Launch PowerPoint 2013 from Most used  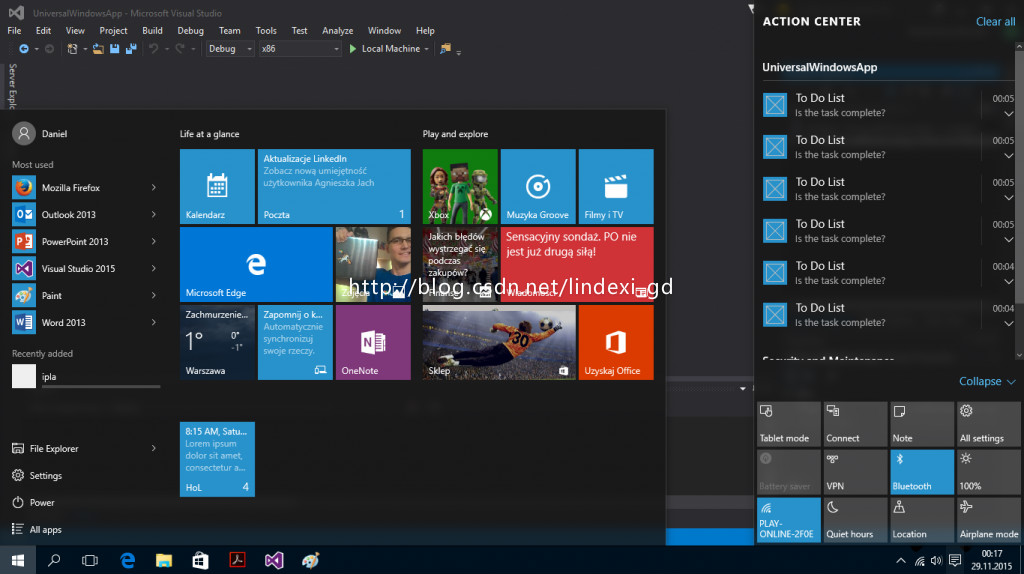tap(85, 242)
